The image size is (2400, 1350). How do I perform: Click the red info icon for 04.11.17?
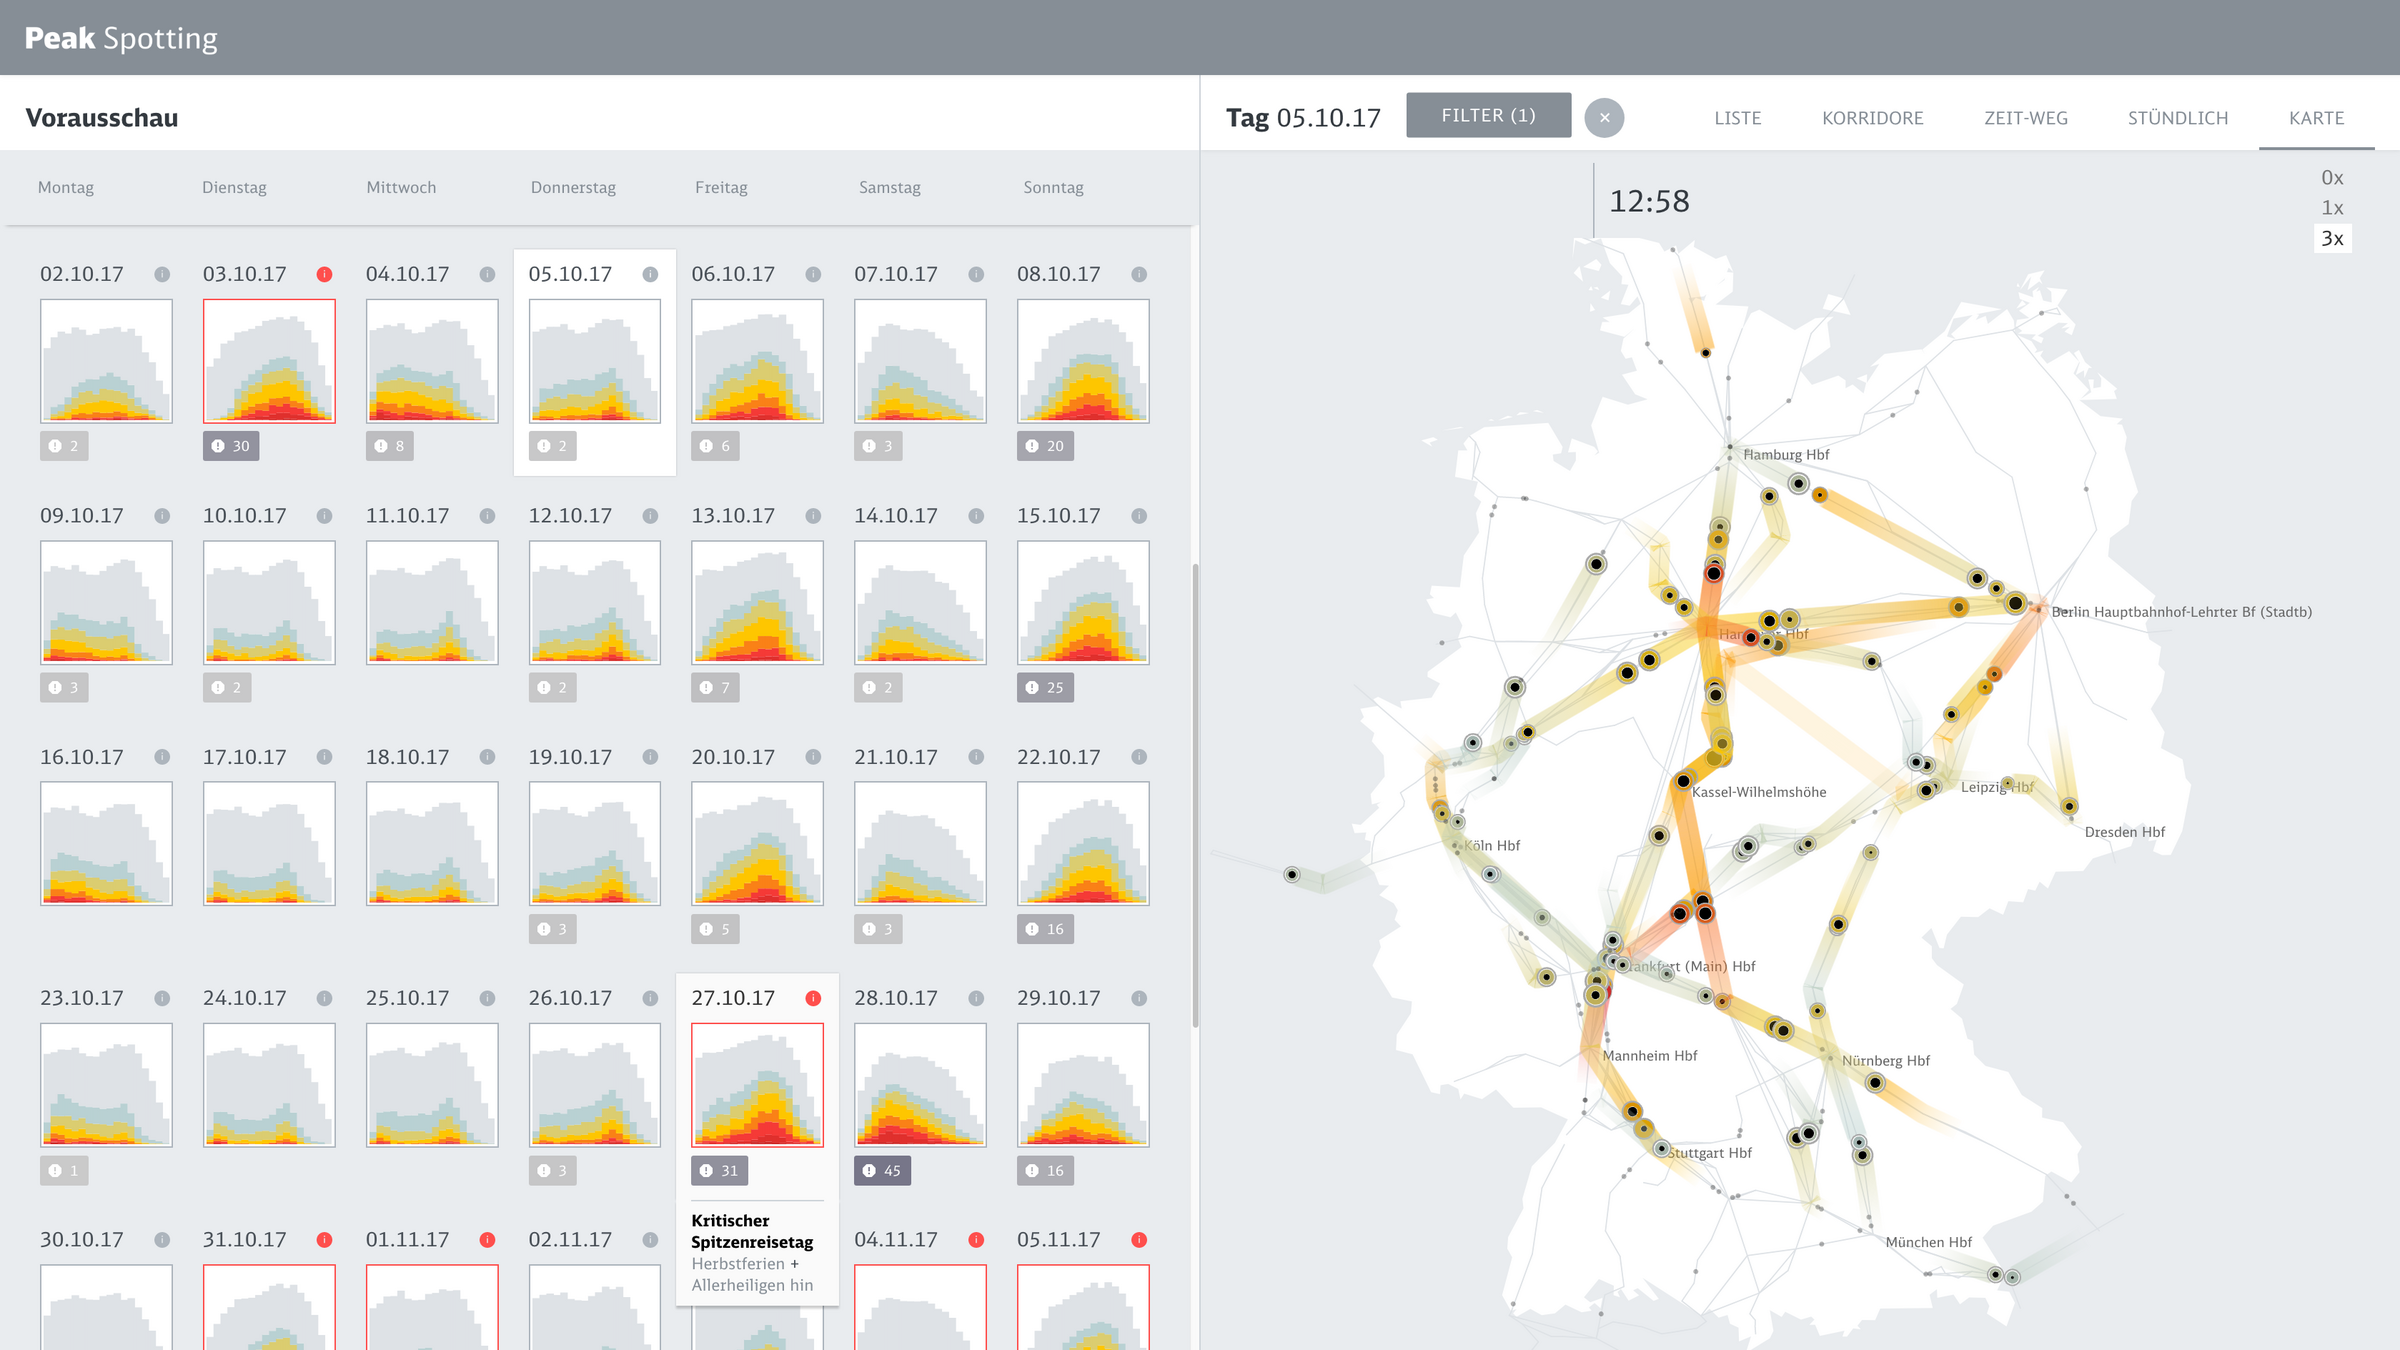976,1240
